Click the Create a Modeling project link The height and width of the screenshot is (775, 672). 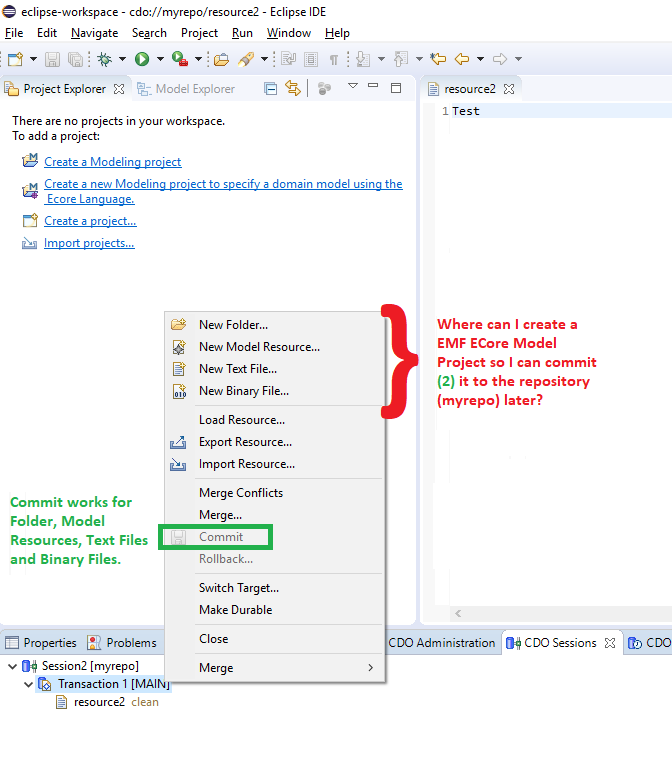coord(113,162)
